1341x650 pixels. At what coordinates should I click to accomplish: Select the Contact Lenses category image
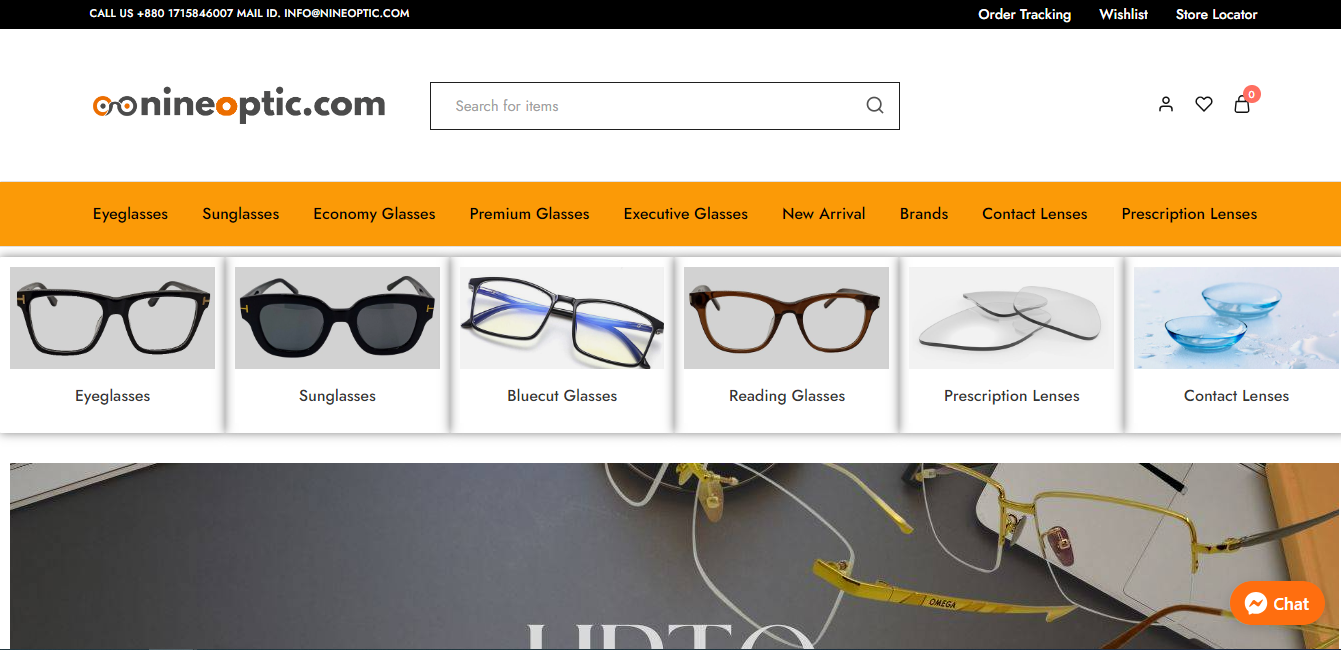(1236, 317)
